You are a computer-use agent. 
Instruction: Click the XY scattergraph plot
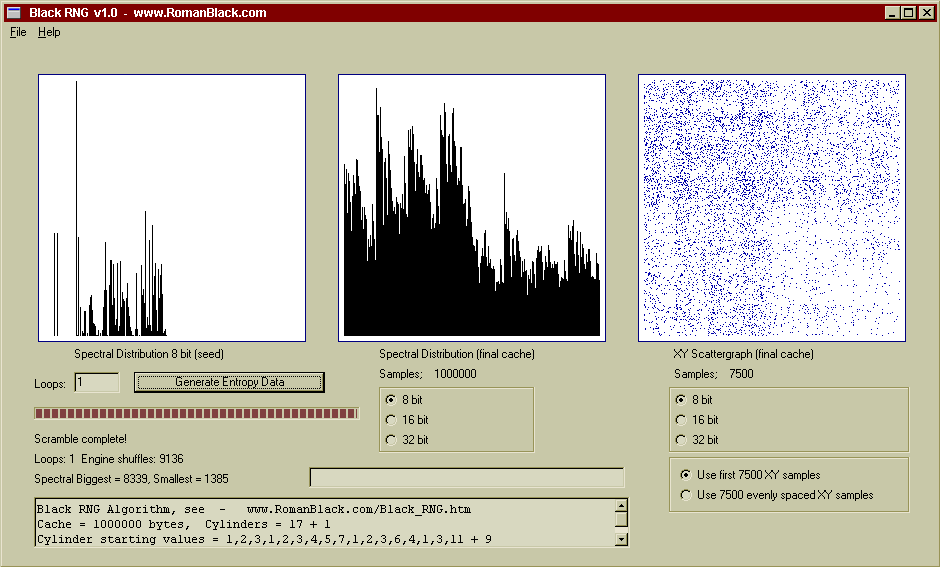(772, 208)
